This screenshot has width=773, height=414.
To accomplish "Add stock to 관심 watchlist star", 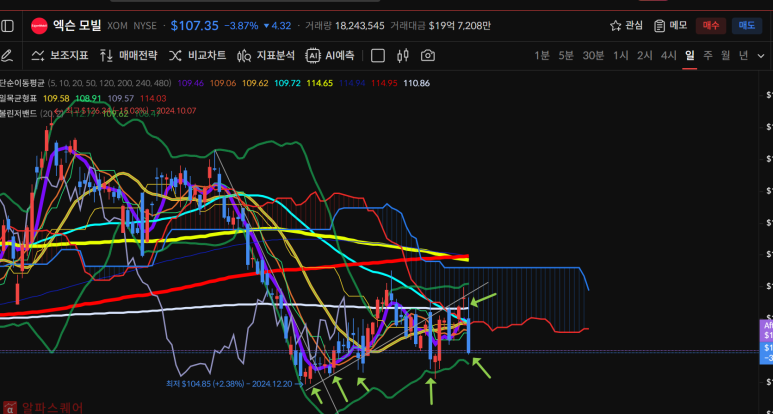I will coord(626,26).
